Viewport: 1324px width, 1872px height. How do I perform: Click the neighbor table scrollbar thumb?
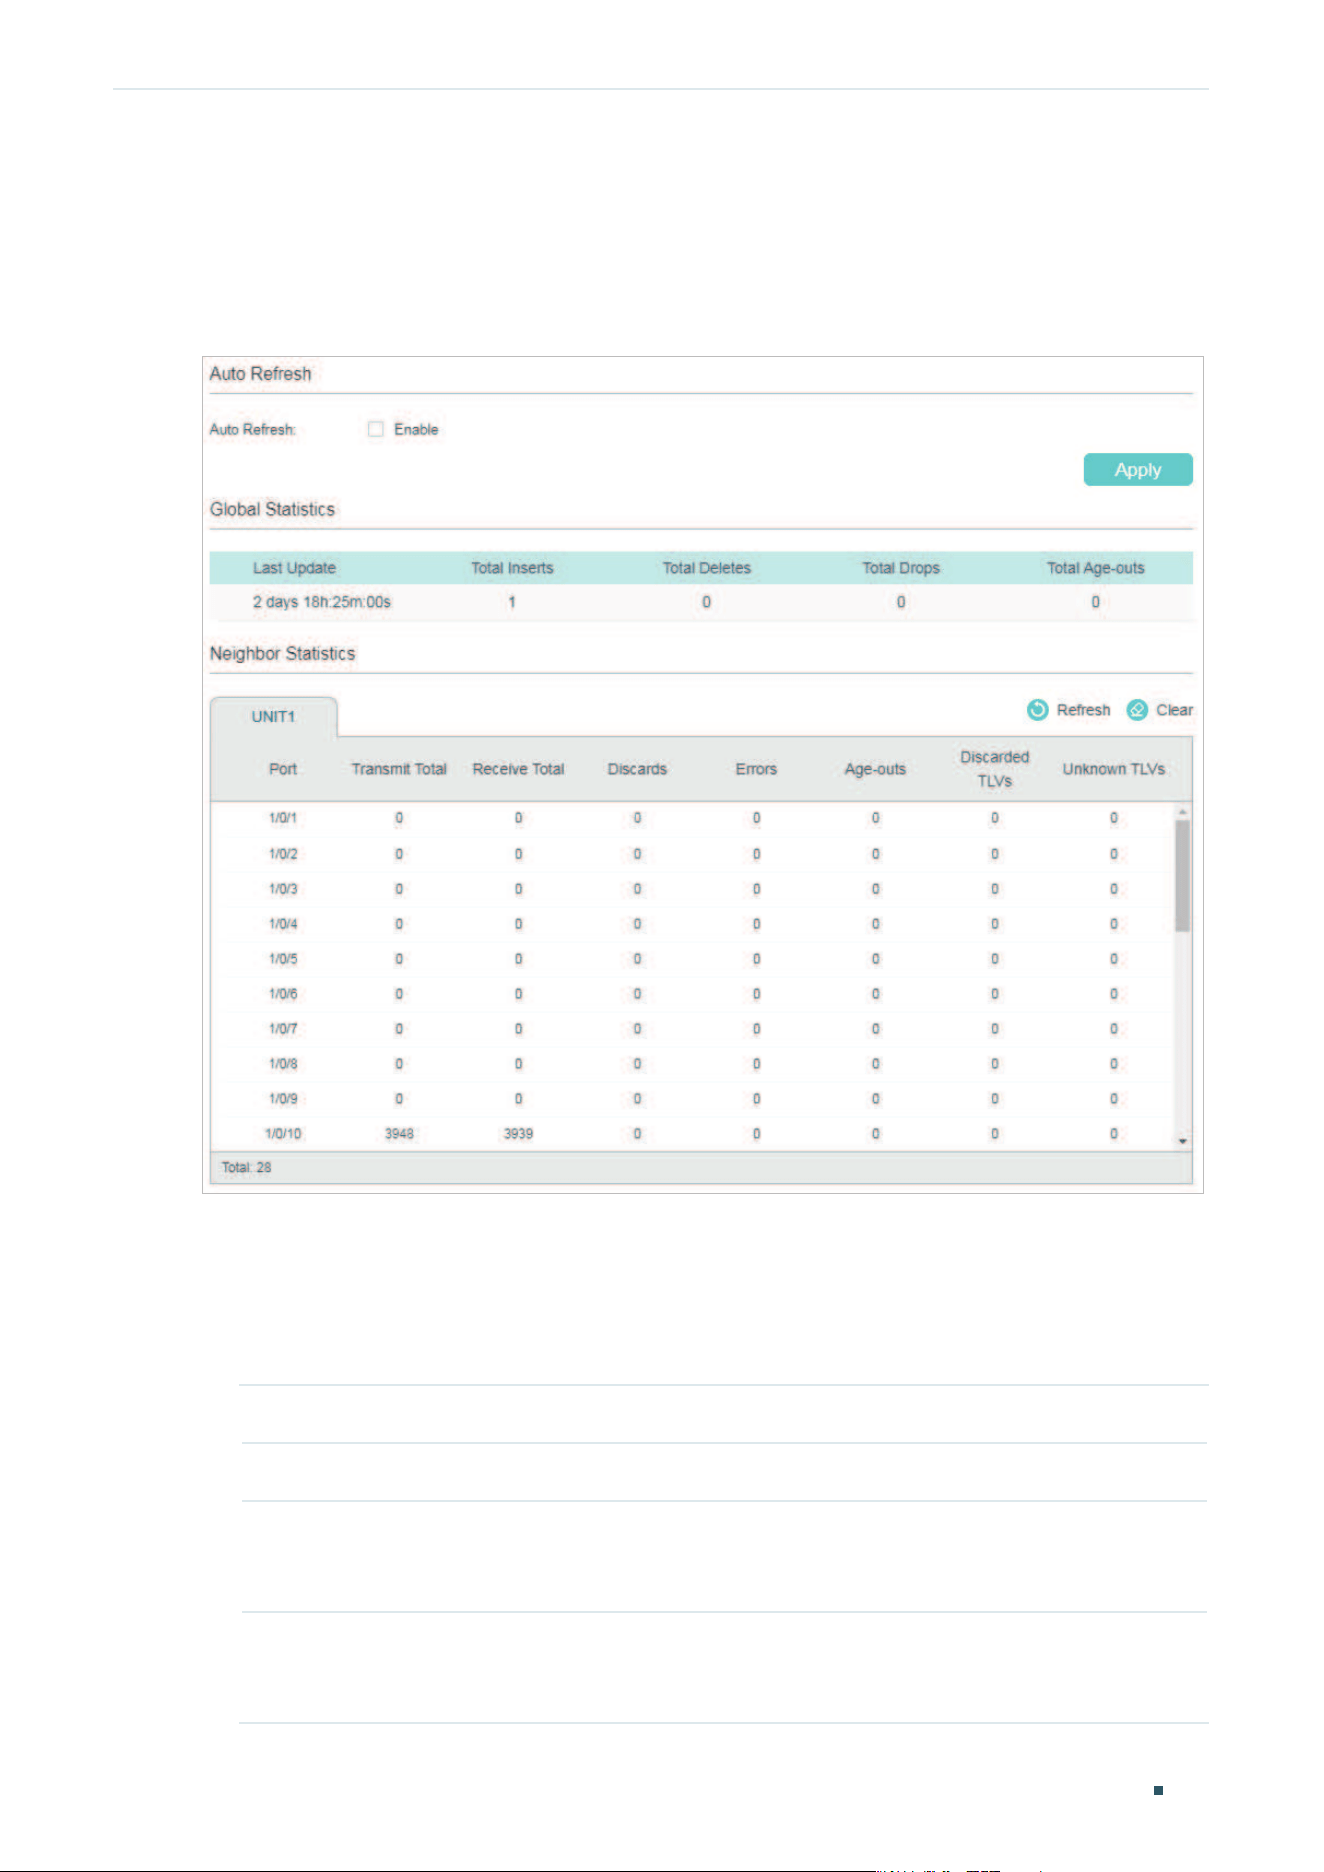pyautogui.click(x=1183, y=876)
